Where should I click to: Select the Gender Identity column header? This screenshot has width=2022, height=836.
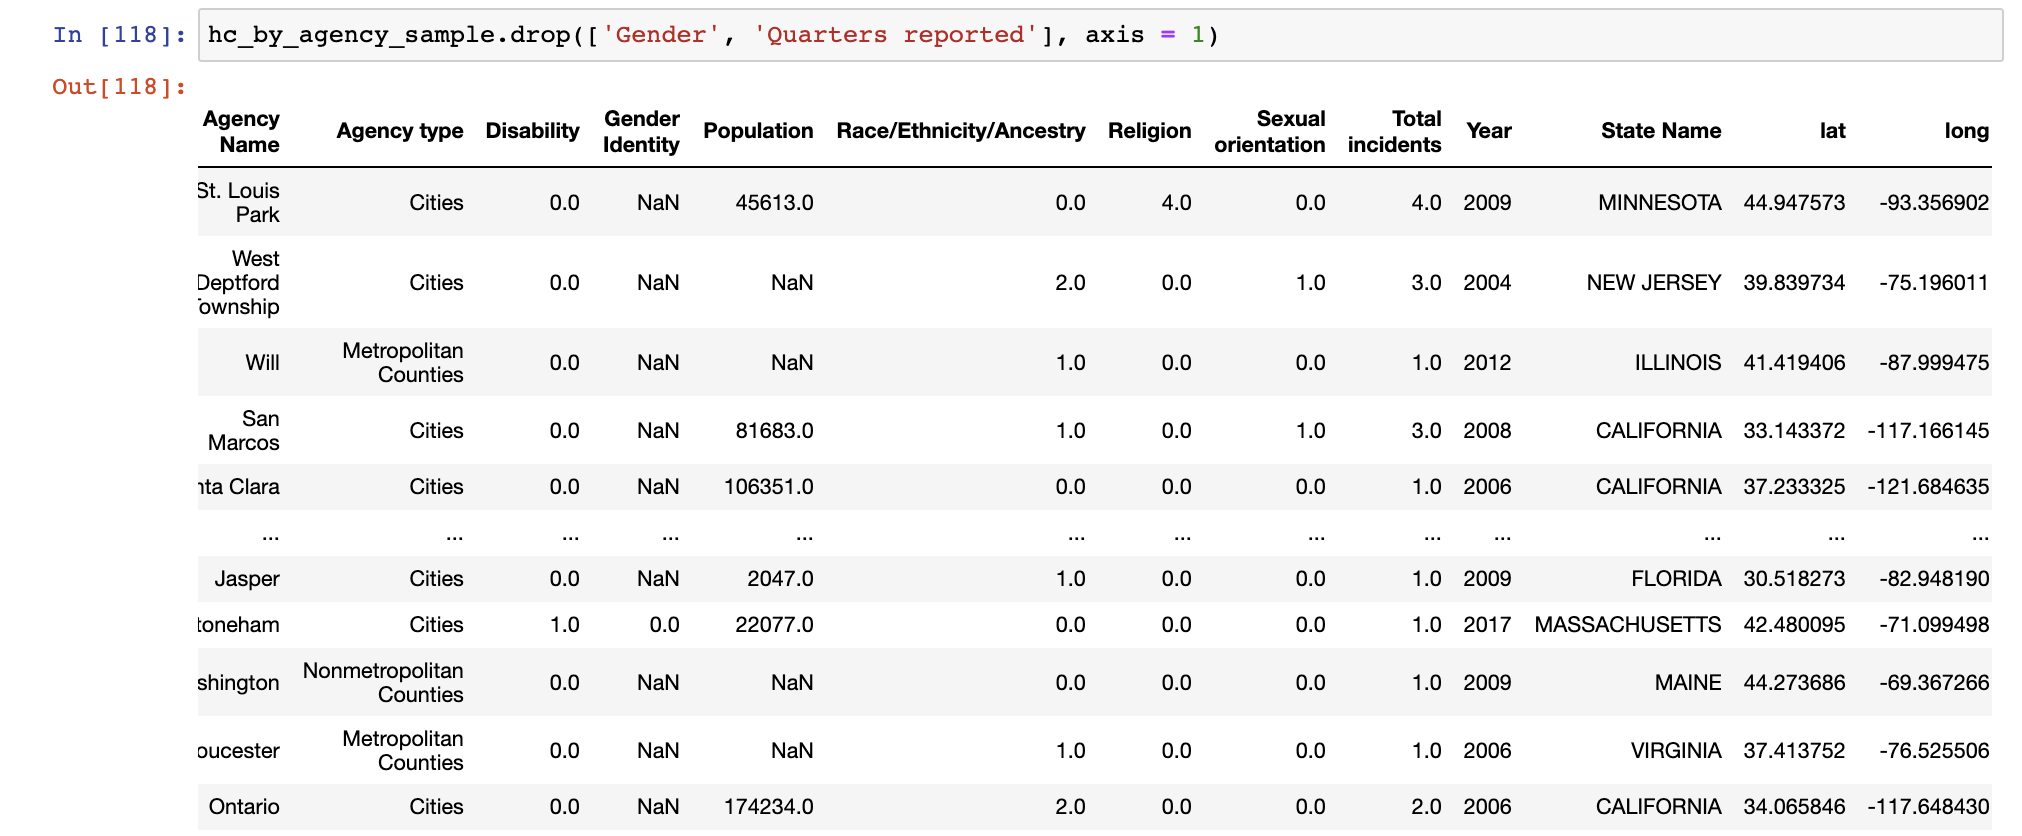[641, 131]
